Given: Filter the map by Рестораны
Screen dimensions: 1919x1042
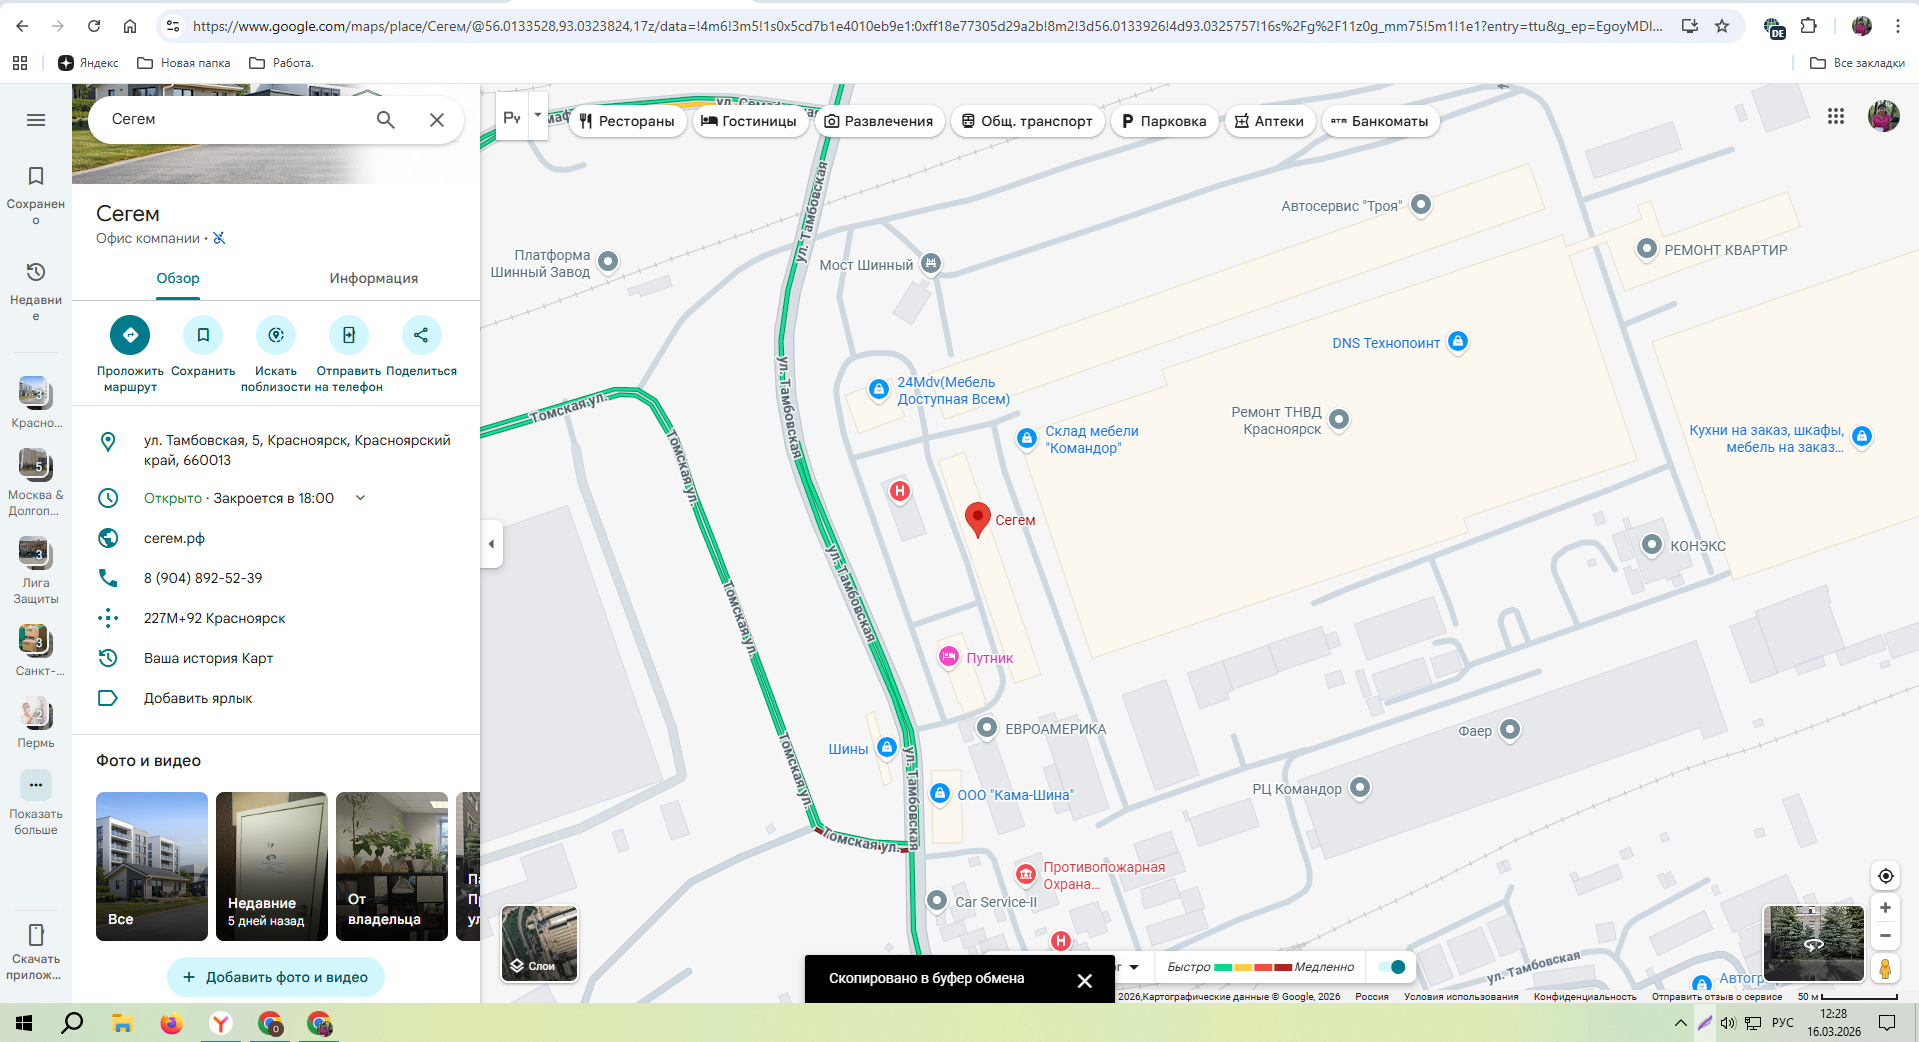Looking at the screenshot, I should (x=627, y=121).
